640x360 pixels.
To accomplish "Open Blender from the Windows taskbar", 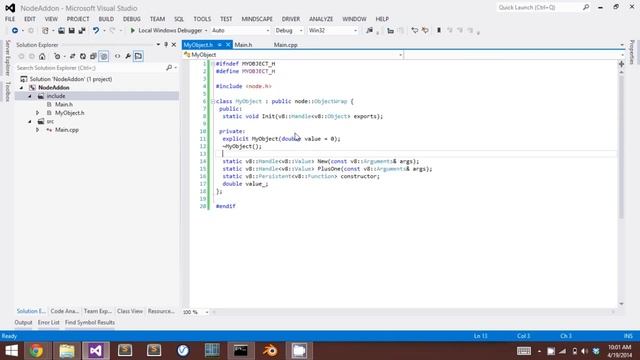I will tap(270, 351).
